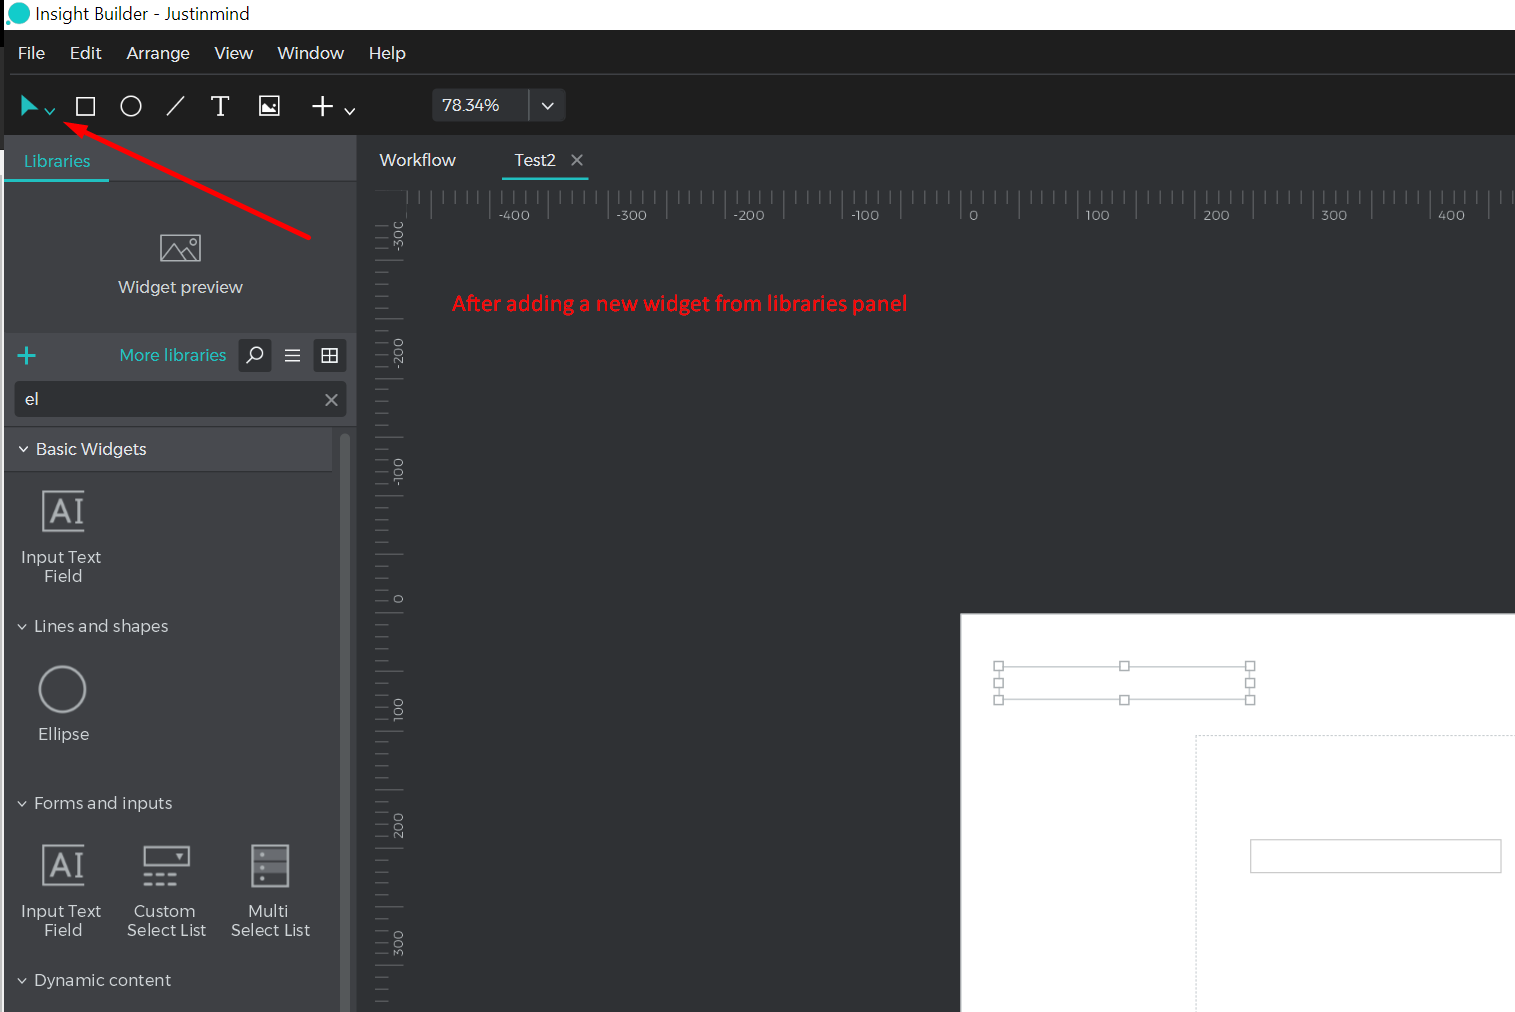Click the library search field containing 'el'
The image size is (1515, 1012).
pyautogui.click(x=180, y=399)
